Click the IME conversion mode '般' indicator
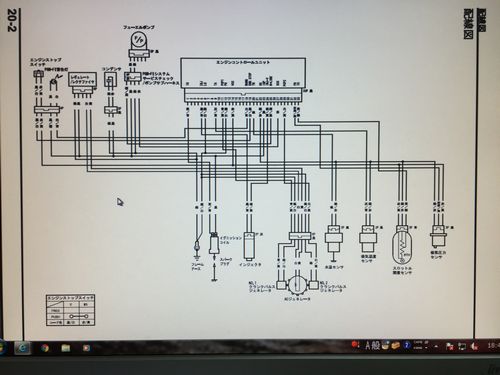 [x=376, y=346]
